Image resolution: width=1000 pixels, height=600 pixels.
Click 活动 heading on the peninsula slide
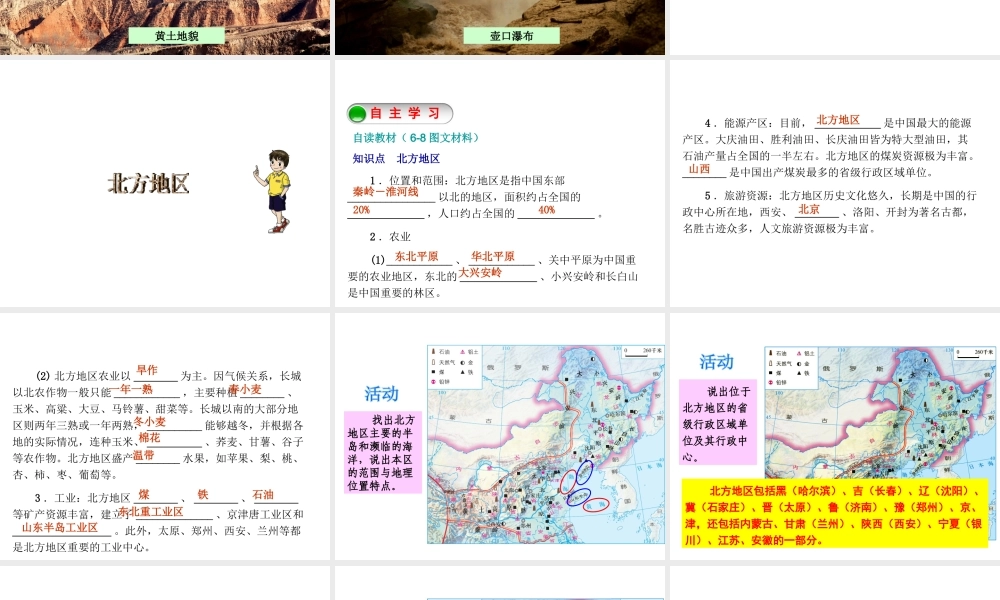point(381,393)
